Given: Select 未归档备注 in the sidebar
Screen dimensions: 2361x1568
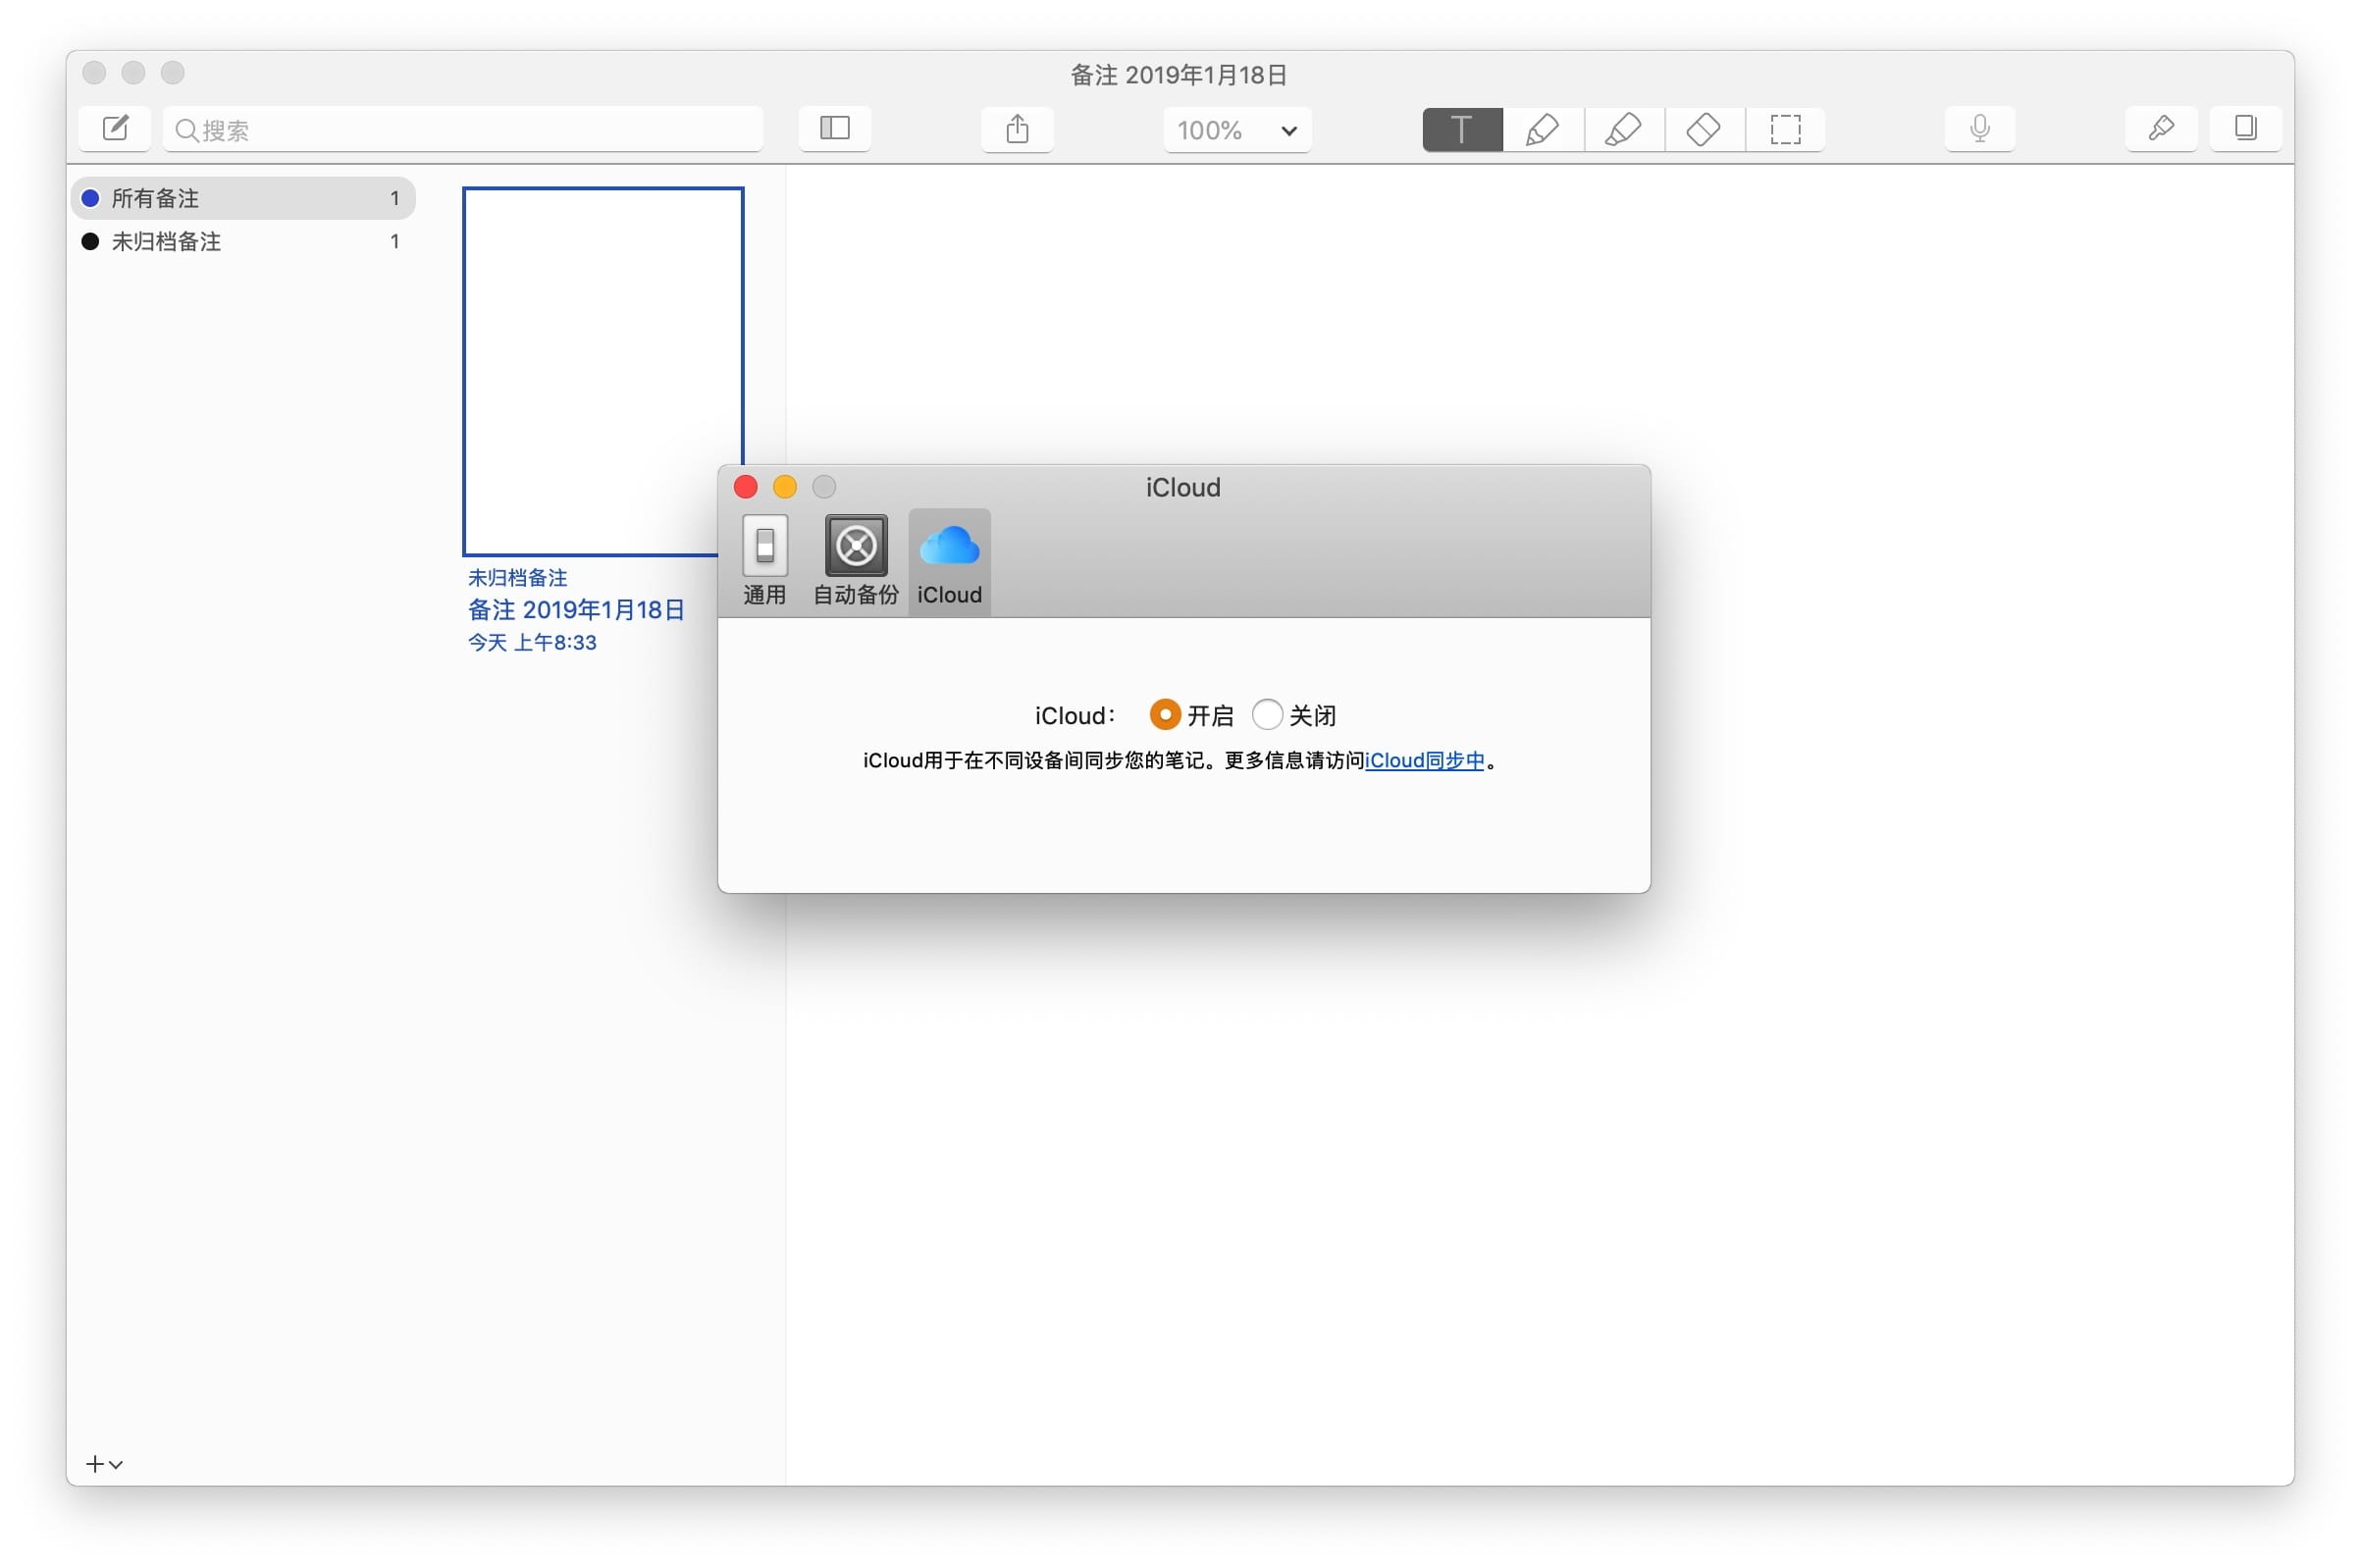Looking at the screenshot, I should [243, 241].
